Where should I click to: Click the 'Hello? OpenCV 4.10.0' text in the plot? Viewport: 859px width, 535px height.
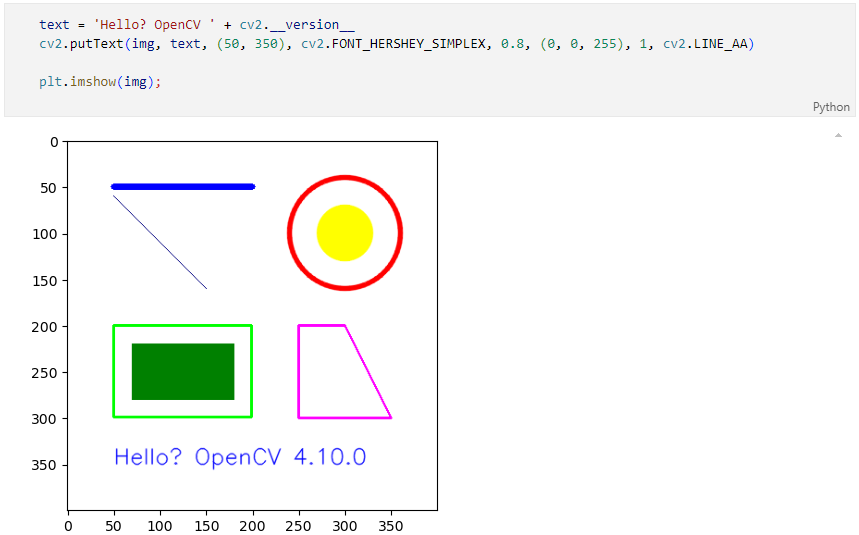click(240, 457)
